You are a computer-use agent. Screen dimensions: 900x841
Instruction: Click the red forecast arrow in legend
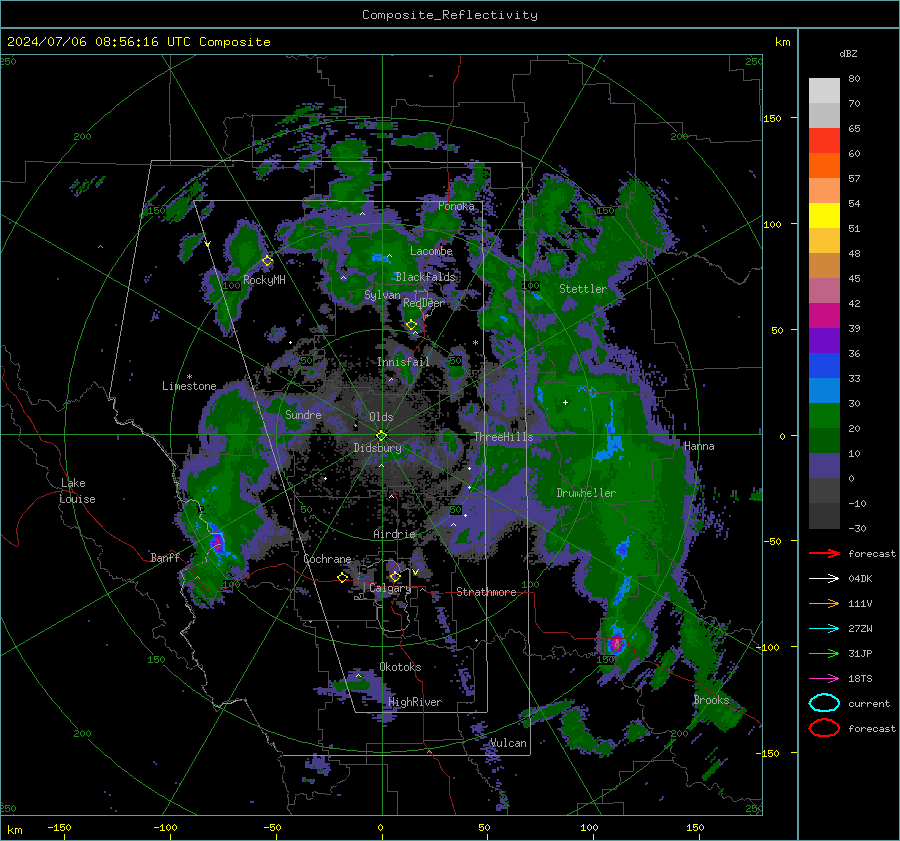point(824,553)
